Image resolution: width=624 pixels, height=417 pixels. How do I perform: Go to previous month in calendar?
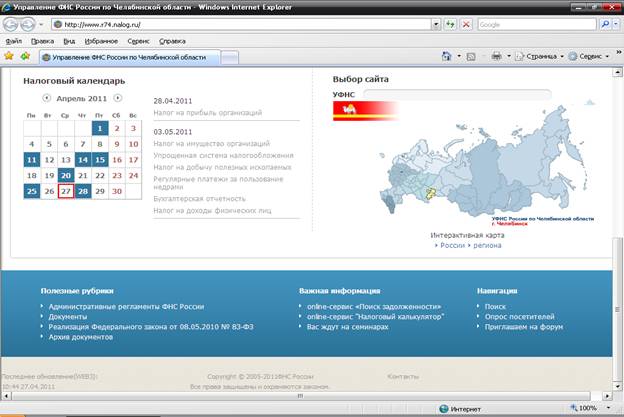point(46,98)
